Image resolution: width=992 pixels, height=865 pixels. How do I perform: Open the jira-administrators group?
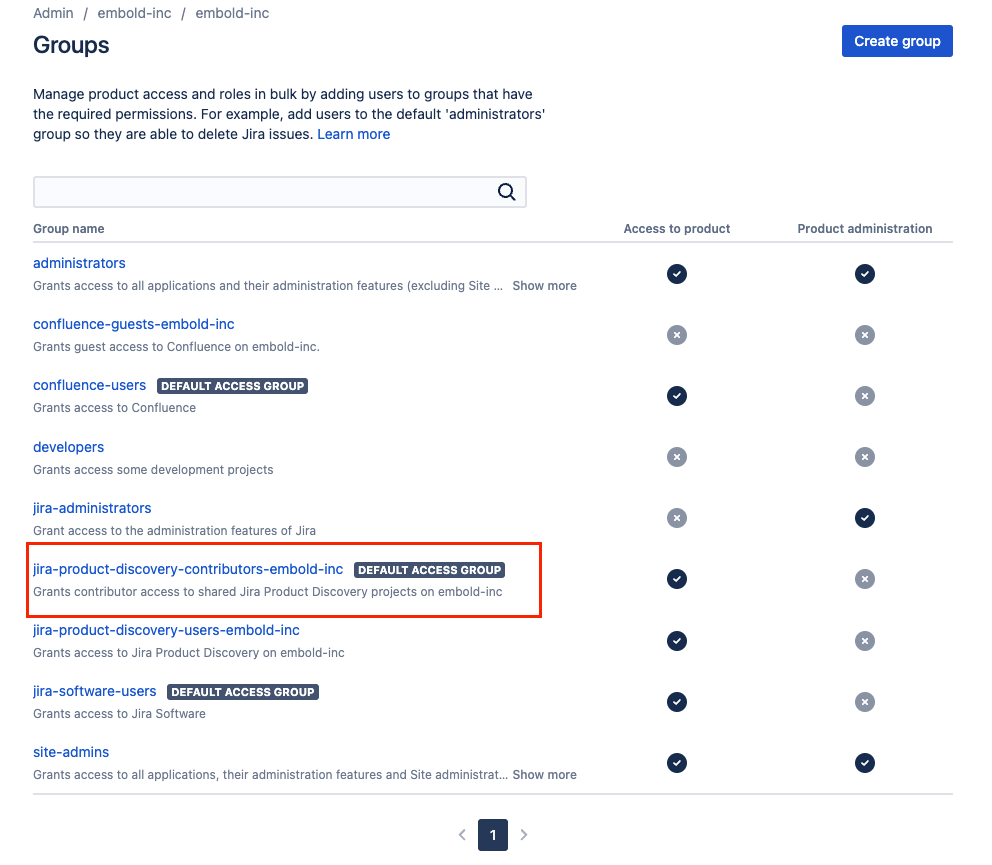[x=92, y=508]
